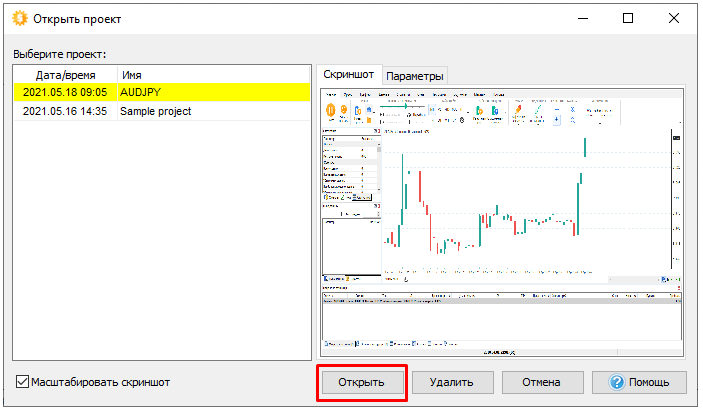This screenshot has height=412, width=703.
Task: Click empty area below the project list rows
Action: [x=160, y=250]
